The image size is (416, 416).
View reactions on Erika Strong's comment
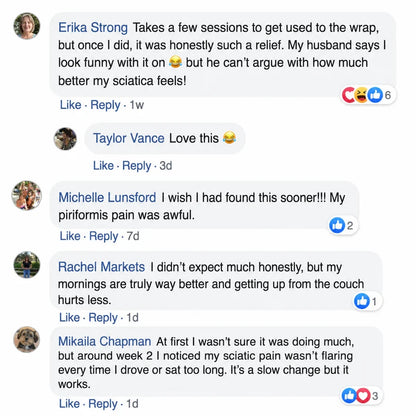coord(367,95)
